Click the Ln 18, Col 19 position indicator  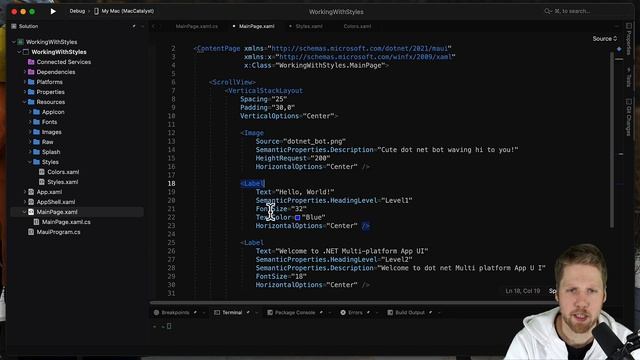click(x=522, y=291)
